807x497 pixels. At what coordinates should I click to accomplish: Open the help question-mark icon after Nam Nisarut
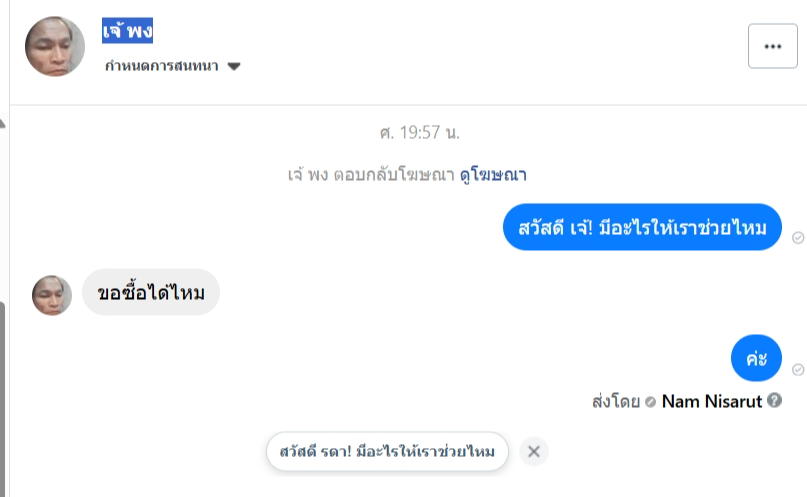tap(775, 402)
